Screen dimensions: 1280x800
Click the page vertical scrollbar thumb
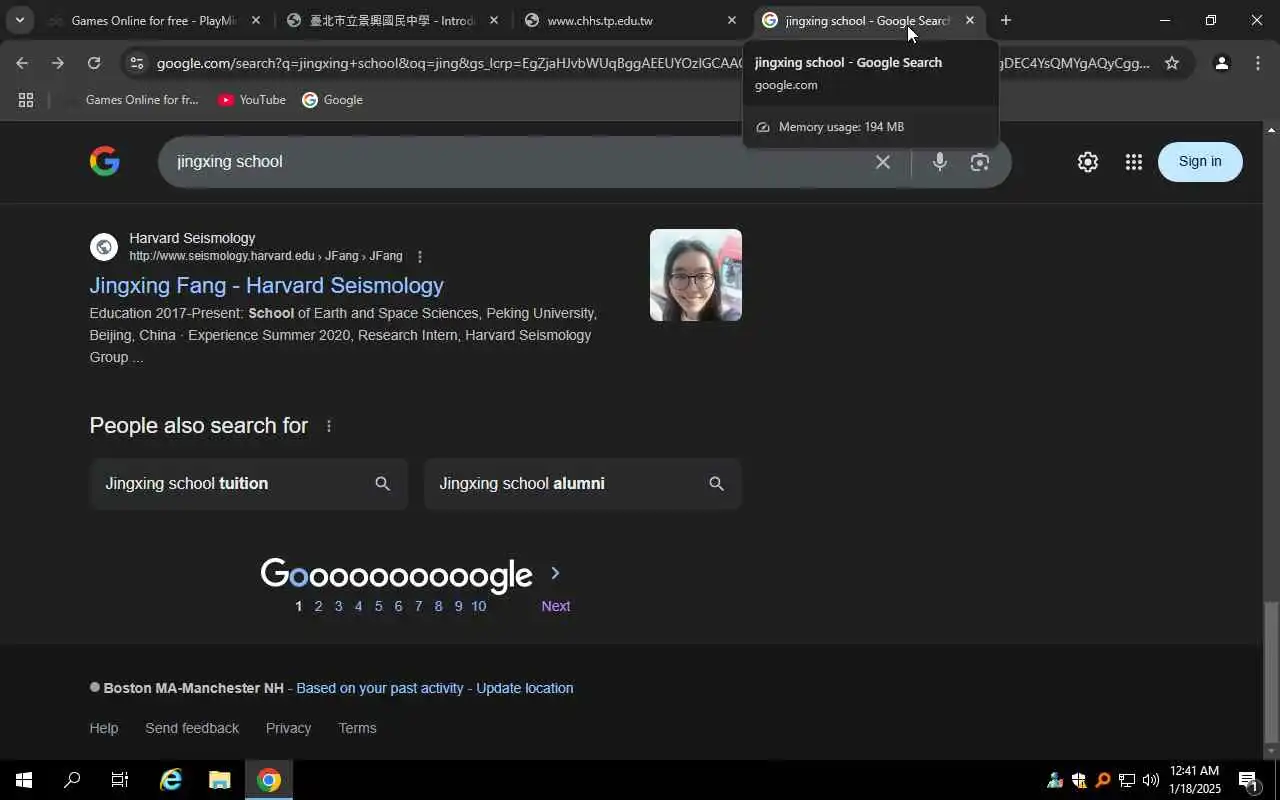click(x=1271, y=670)
